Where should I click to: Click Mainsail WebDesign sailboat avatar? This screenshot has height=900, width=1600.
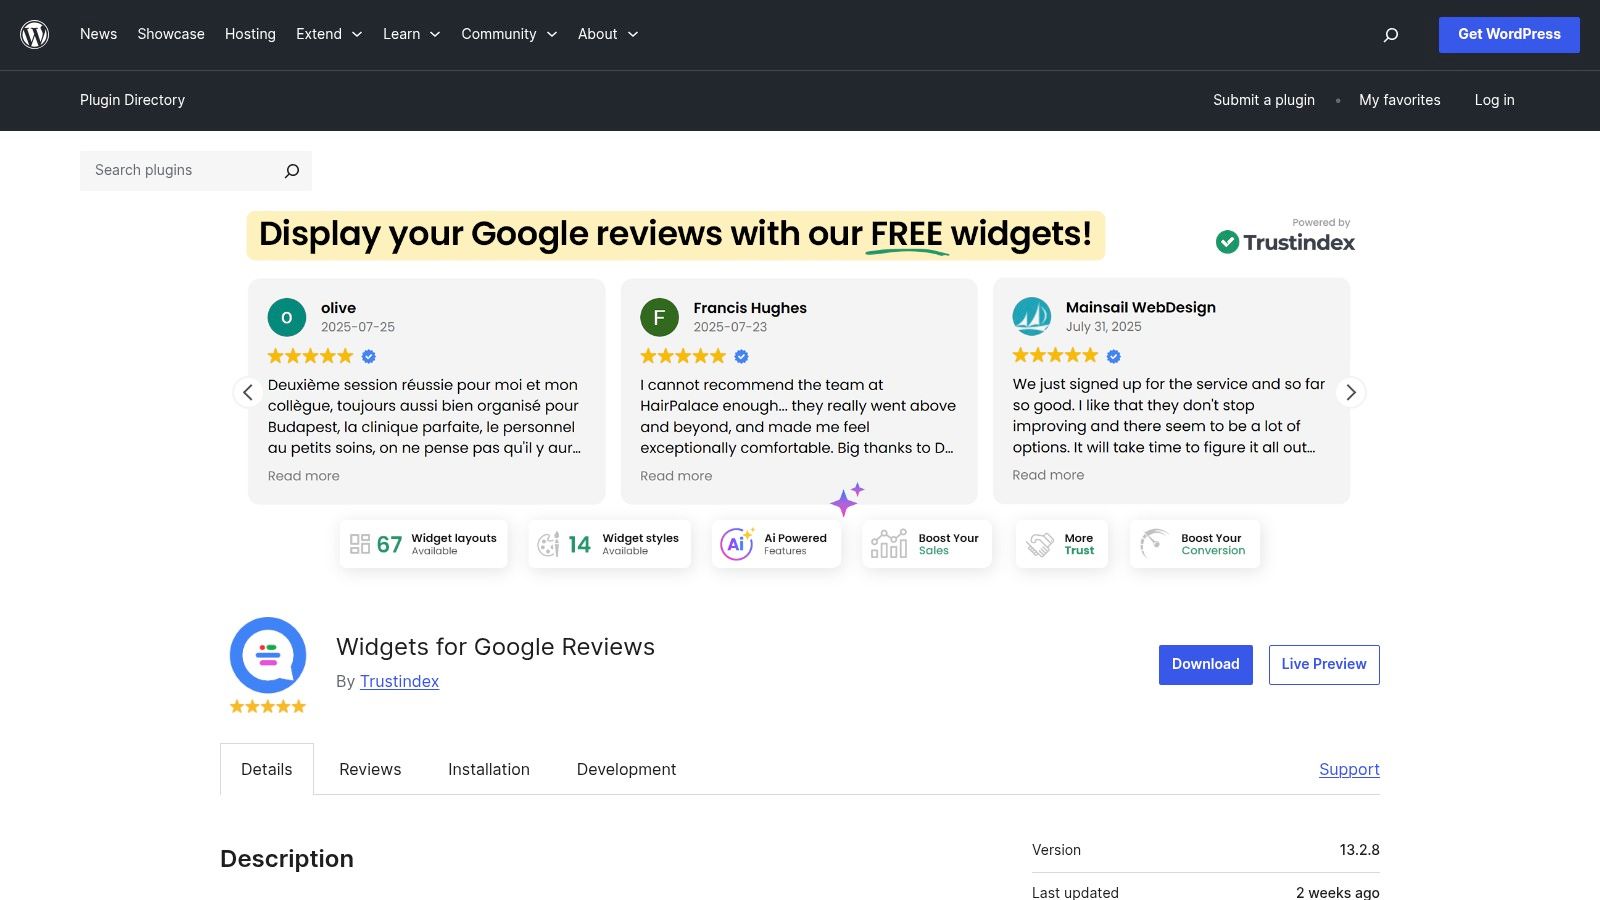[x=1031, y=316]
